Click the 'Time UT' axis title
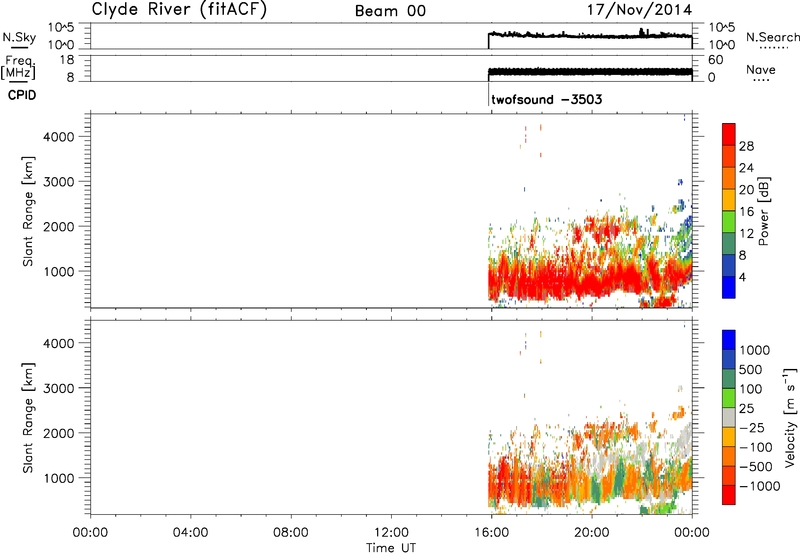The height and width of the screenshot is (554, 800). (x=391, y=547)
